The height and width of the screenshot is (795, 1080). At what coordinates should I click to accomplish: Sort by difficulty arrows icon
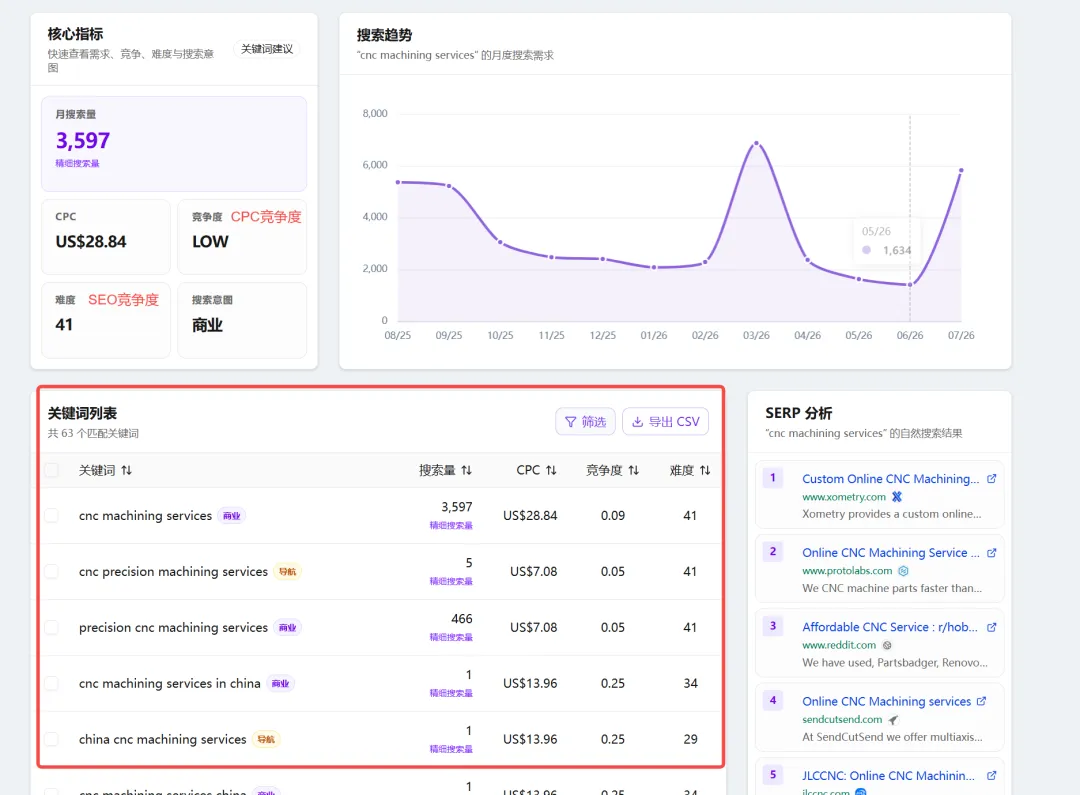705,471
